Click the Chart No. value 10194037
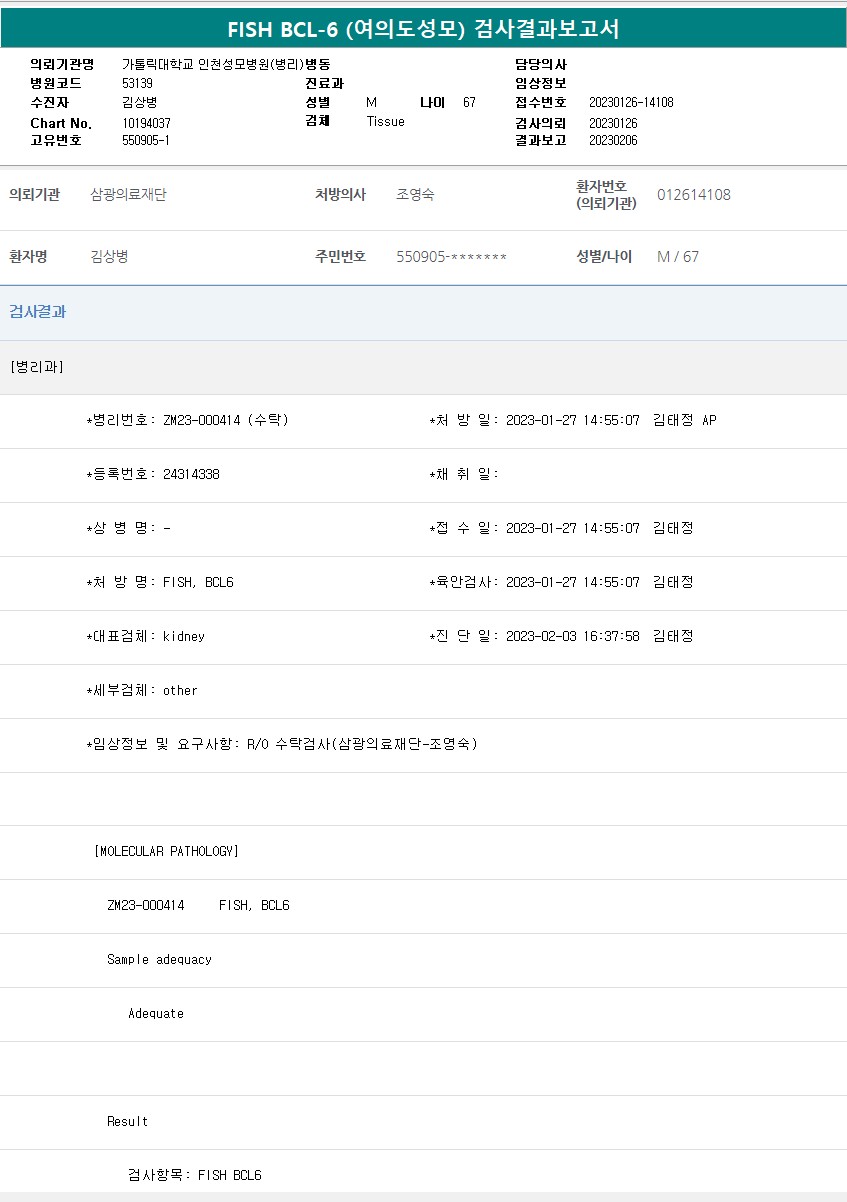This screenshot has height=1202, width=847. pos(146,122)
